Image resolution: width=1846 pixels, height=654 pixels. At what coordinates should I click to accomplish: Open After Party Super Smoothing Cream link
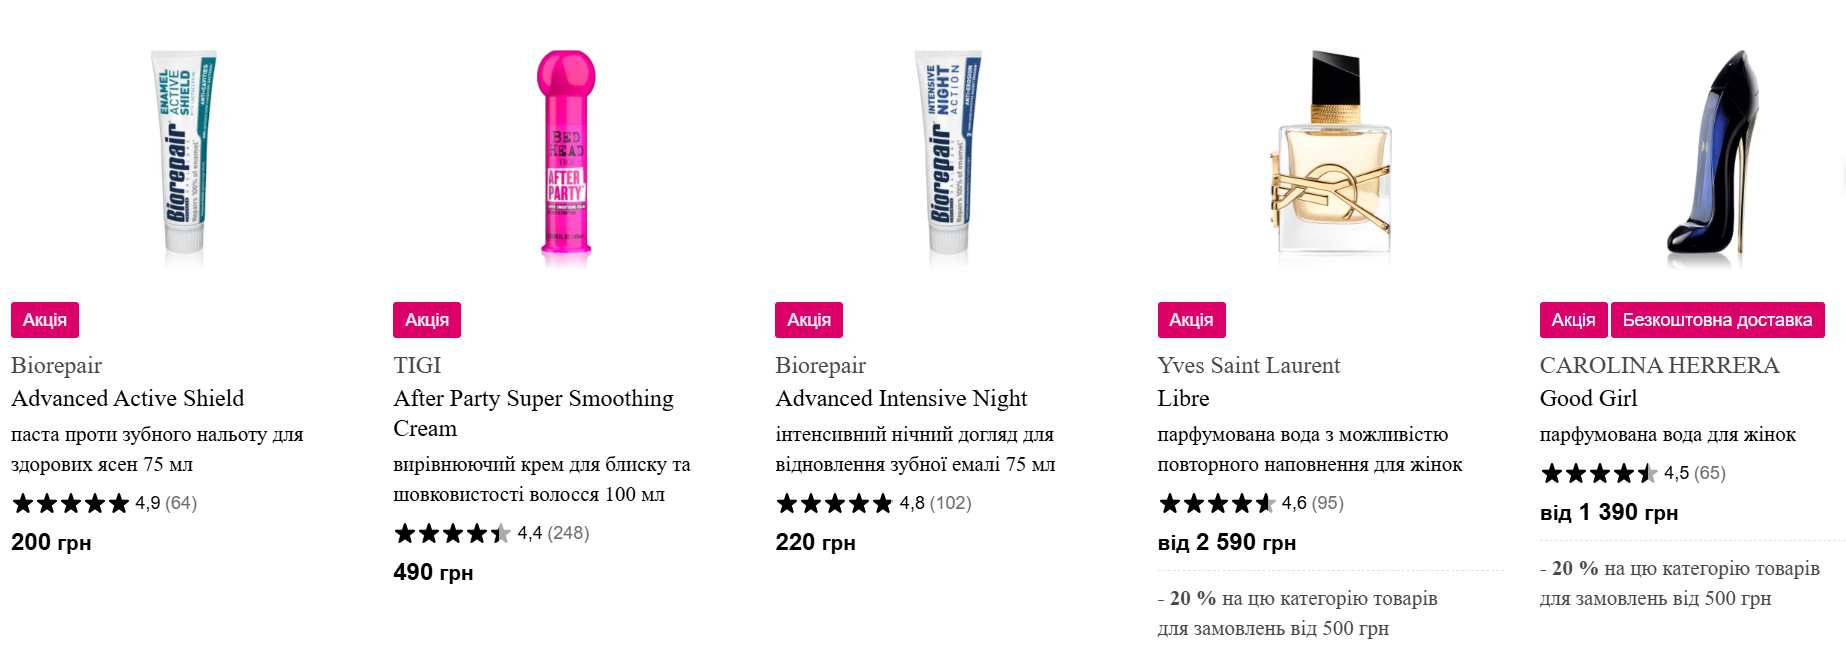click(534, 413)
